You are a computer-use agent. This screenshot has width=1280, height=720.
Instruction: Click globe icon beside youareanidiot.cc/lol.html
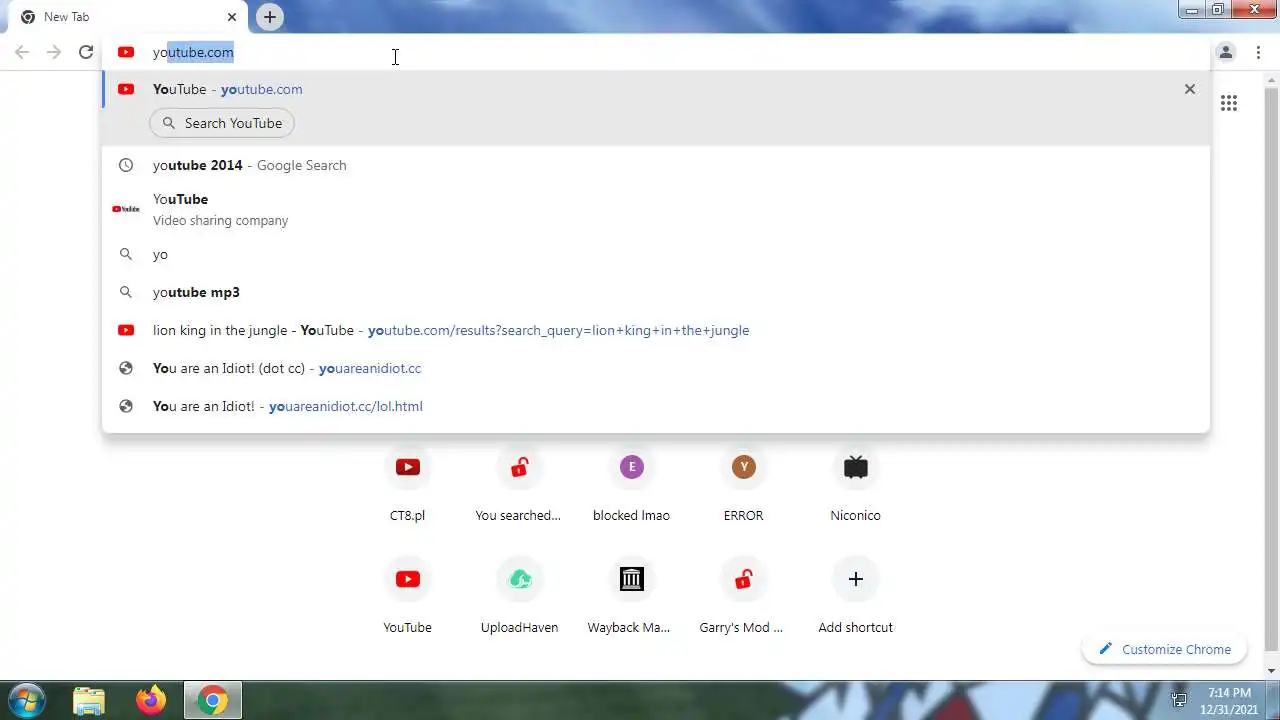click(126, 406)
